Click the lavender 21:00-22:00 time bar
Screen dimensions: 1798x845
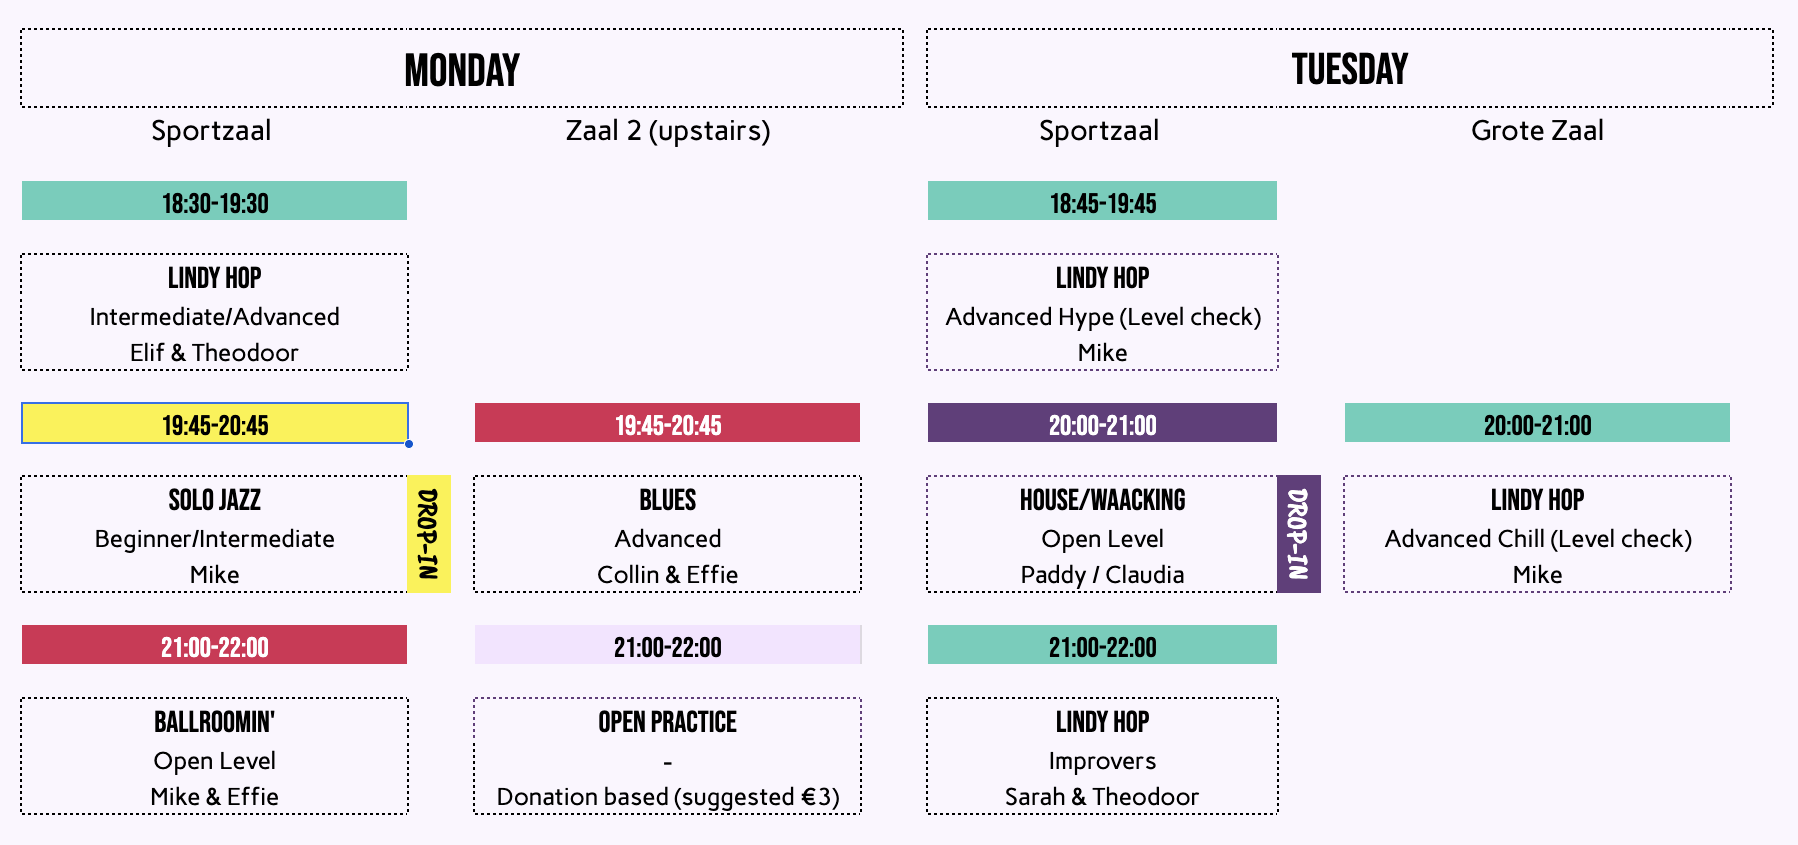coord(667,645)
